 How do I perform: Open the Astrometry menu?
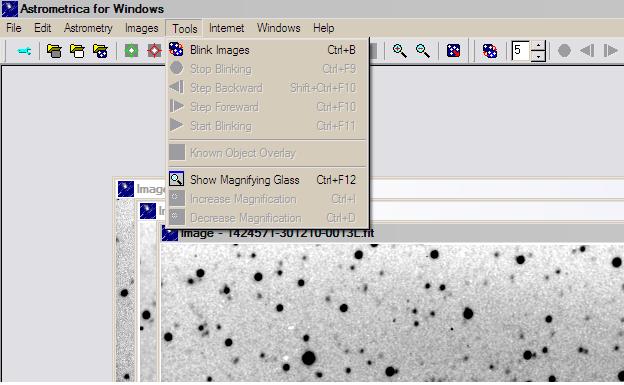tap(88, 28)
